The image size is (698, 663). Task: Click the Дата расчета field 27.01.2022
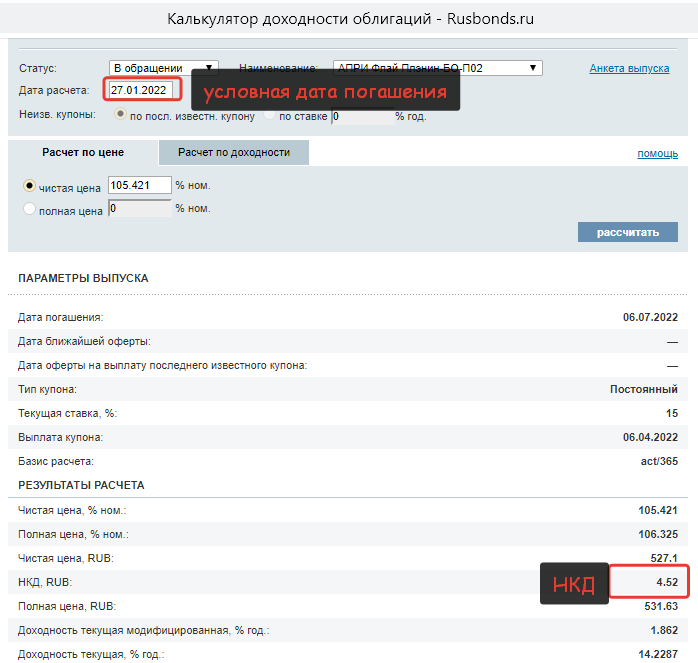(x=141, y=90)
